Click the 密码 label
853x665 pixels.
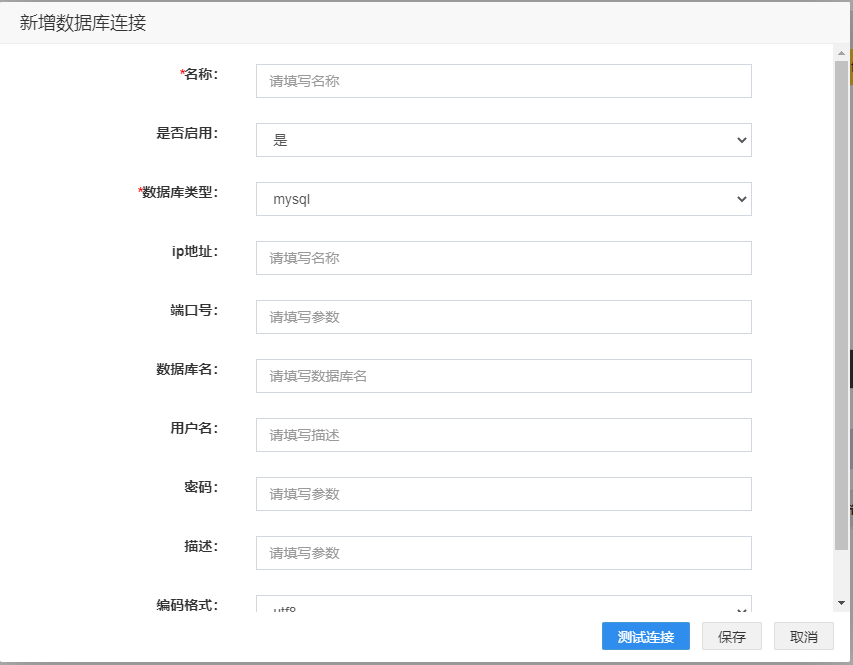(x=201, y=487)
